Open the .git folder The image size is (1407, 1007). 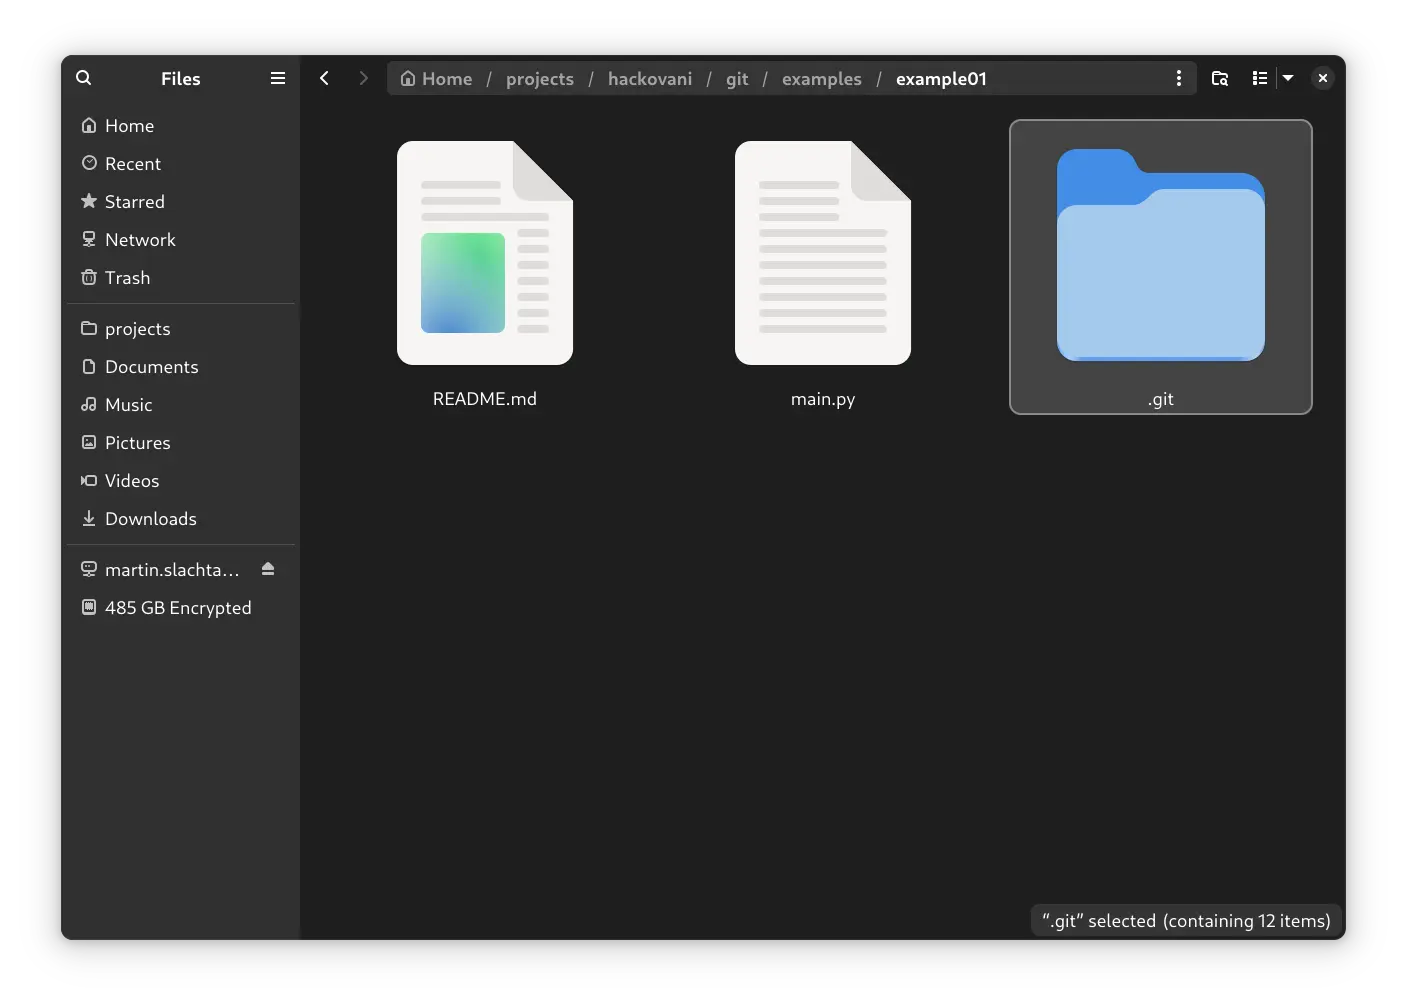1160,256
